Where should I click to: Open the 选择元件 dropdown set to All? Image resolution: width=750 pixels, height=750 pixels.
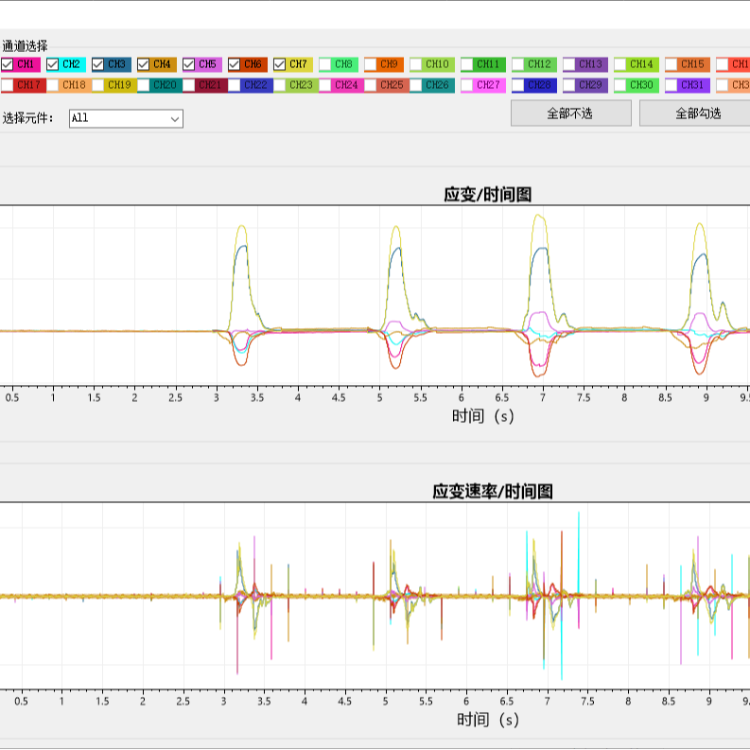click(x=126, y=118)
